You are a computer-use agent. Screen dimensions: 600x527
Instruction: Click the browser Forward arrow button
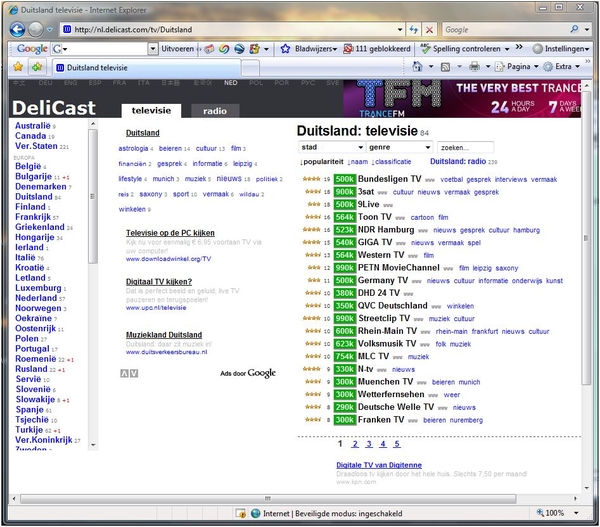point(36,29)
